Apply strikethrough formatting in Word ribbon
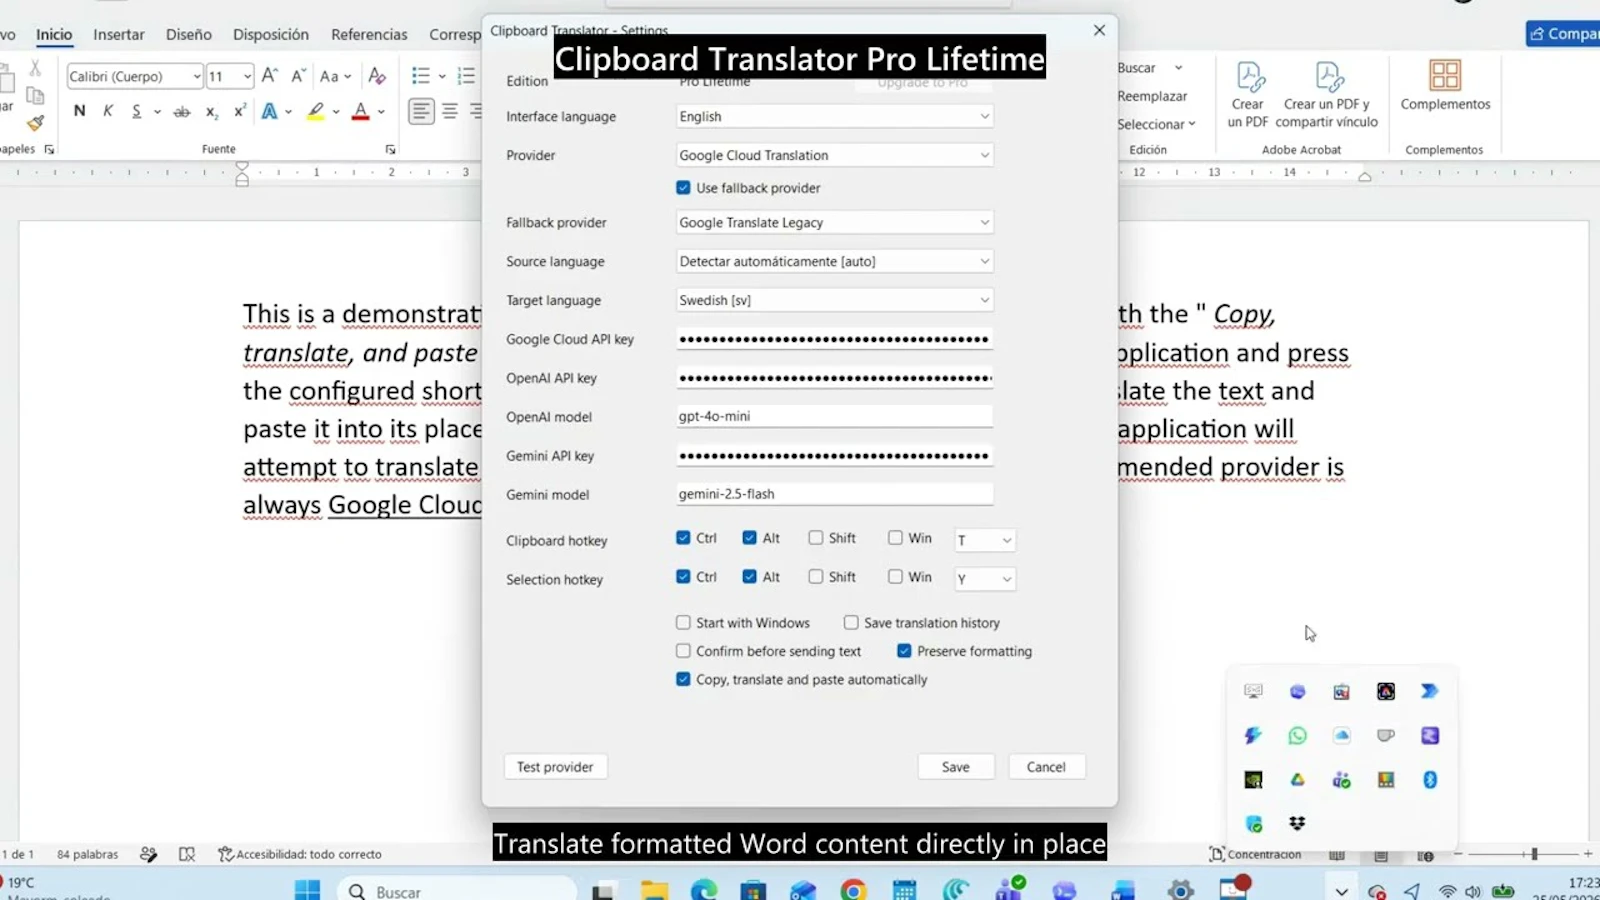The image size is (1600, 900). click(182, 112)
